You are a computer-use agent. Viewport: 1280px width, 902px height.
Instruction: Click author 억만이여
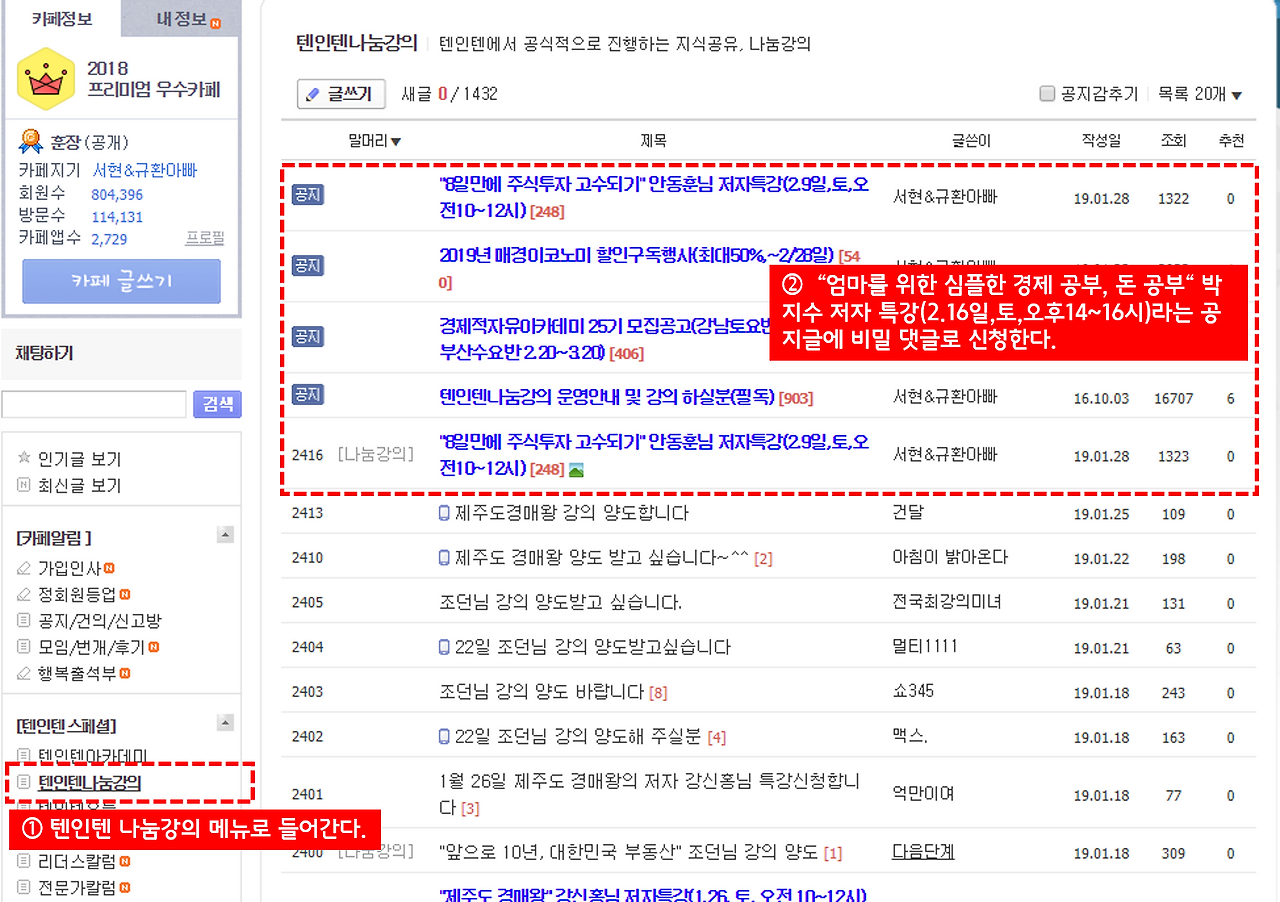click(924, 795)
